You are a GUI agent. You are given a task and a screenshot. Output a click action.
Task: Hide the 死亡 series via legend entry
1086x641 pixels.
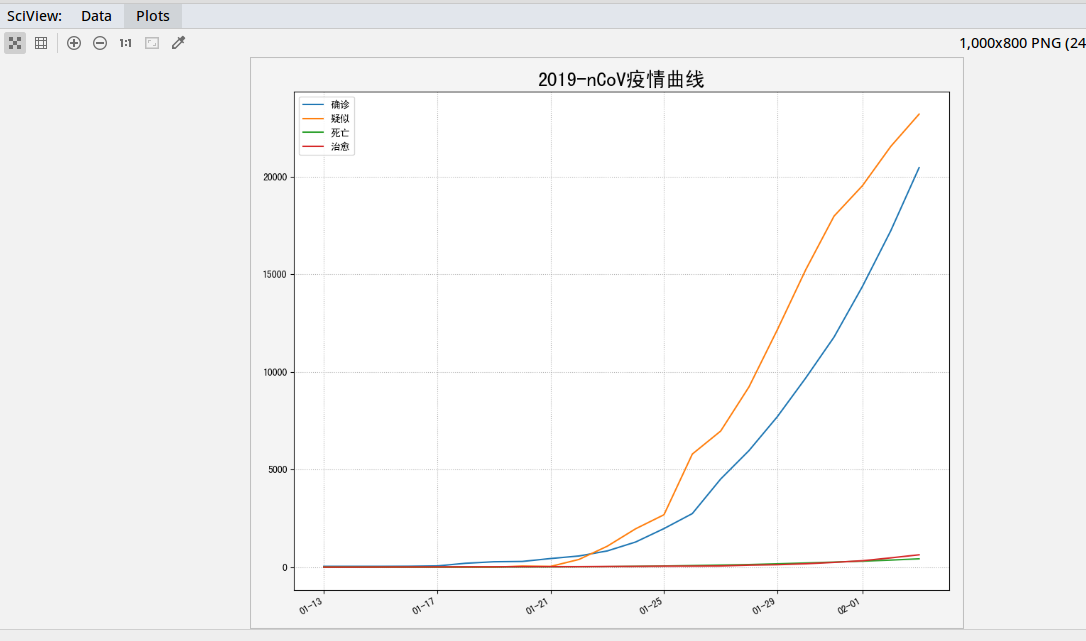pyautogui.click(x=338, y=132)
